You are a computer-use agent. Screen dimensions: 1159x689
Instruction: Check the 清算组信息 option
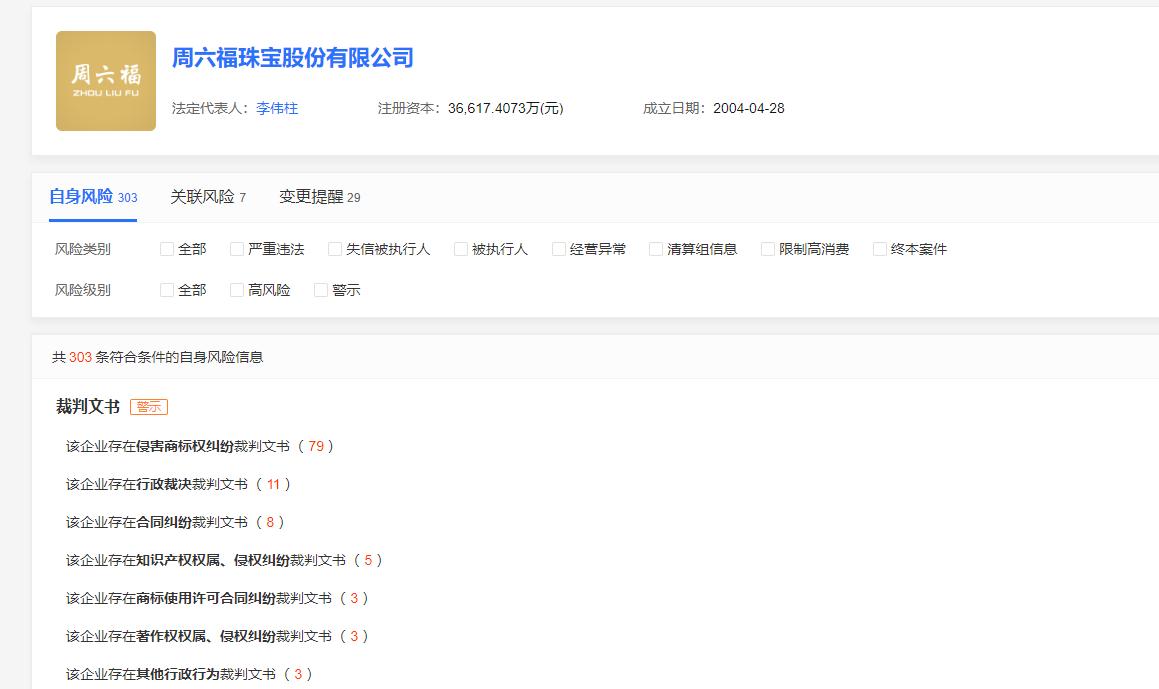point(655,248)
